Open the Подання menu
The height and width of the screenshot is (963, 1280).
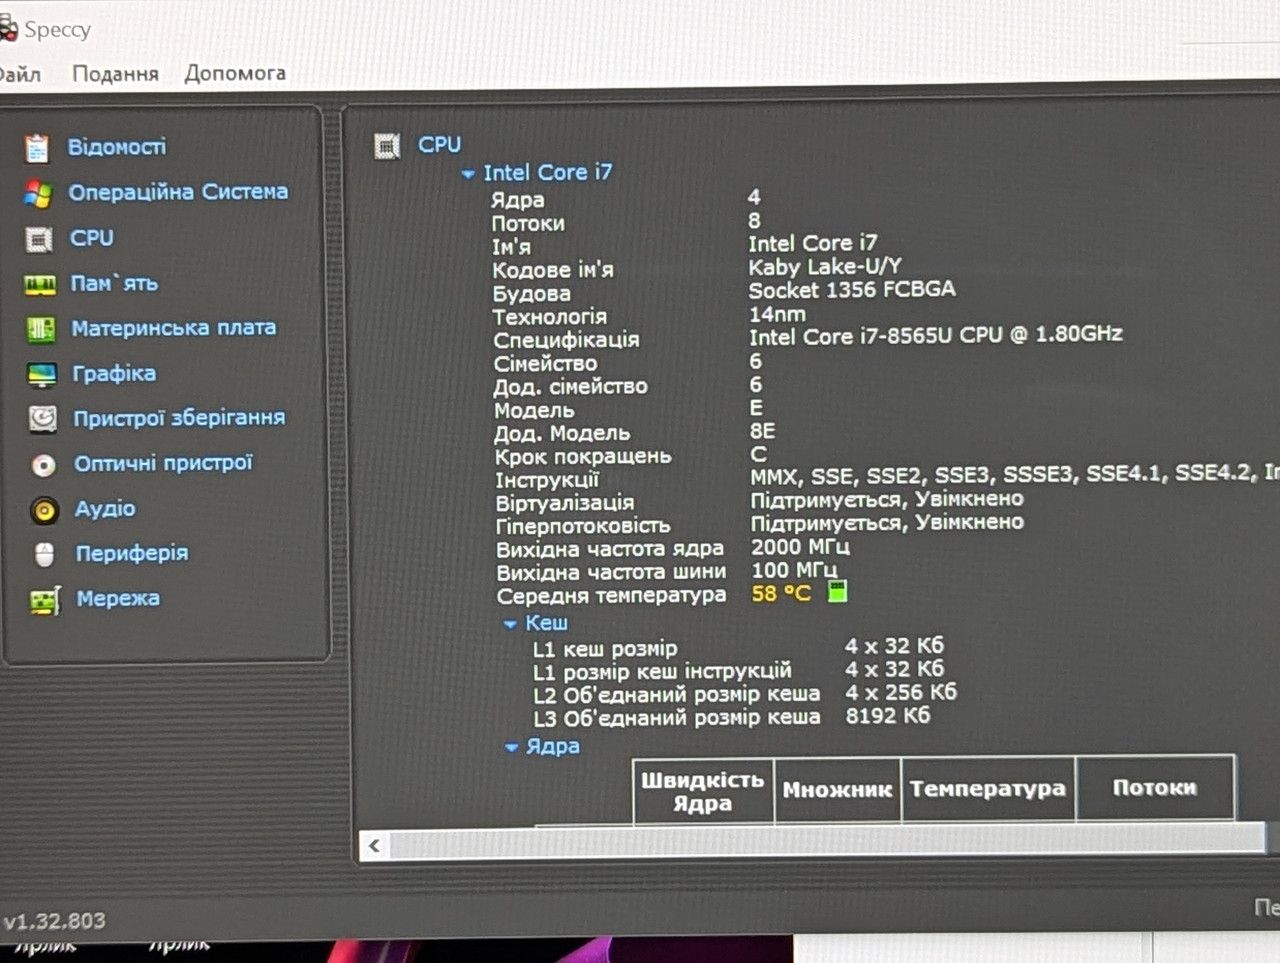click(115, 74)
